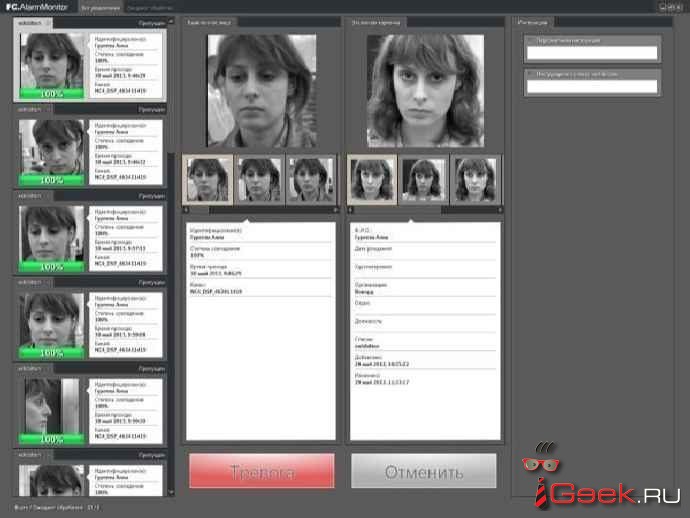Image resolution: width=690 pixels, height=518 pixels.
Task: Click the large reference card photo
Action: (426, 91)
